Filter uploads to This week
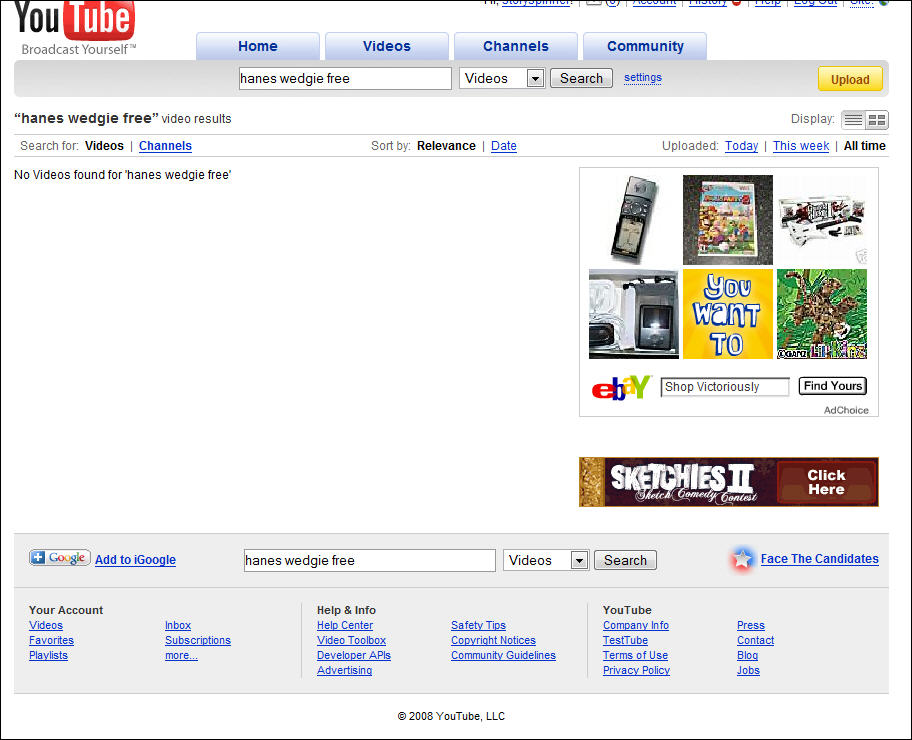 pos(801,146)
